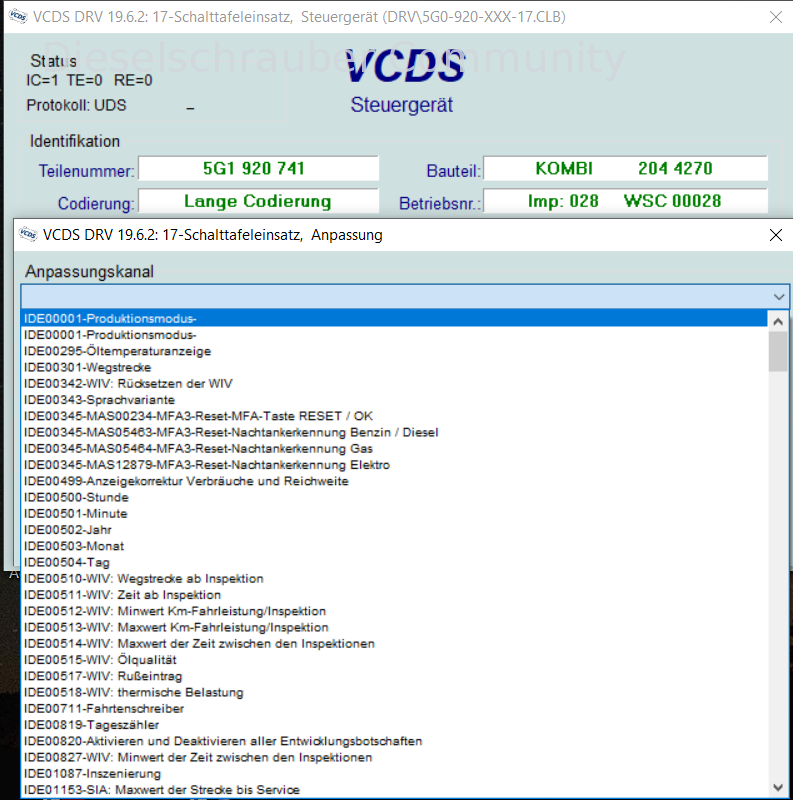
Task: Pick IDE00514 Maxwert der Zeit zwischen Inspektionen
Action: point(394,643)
